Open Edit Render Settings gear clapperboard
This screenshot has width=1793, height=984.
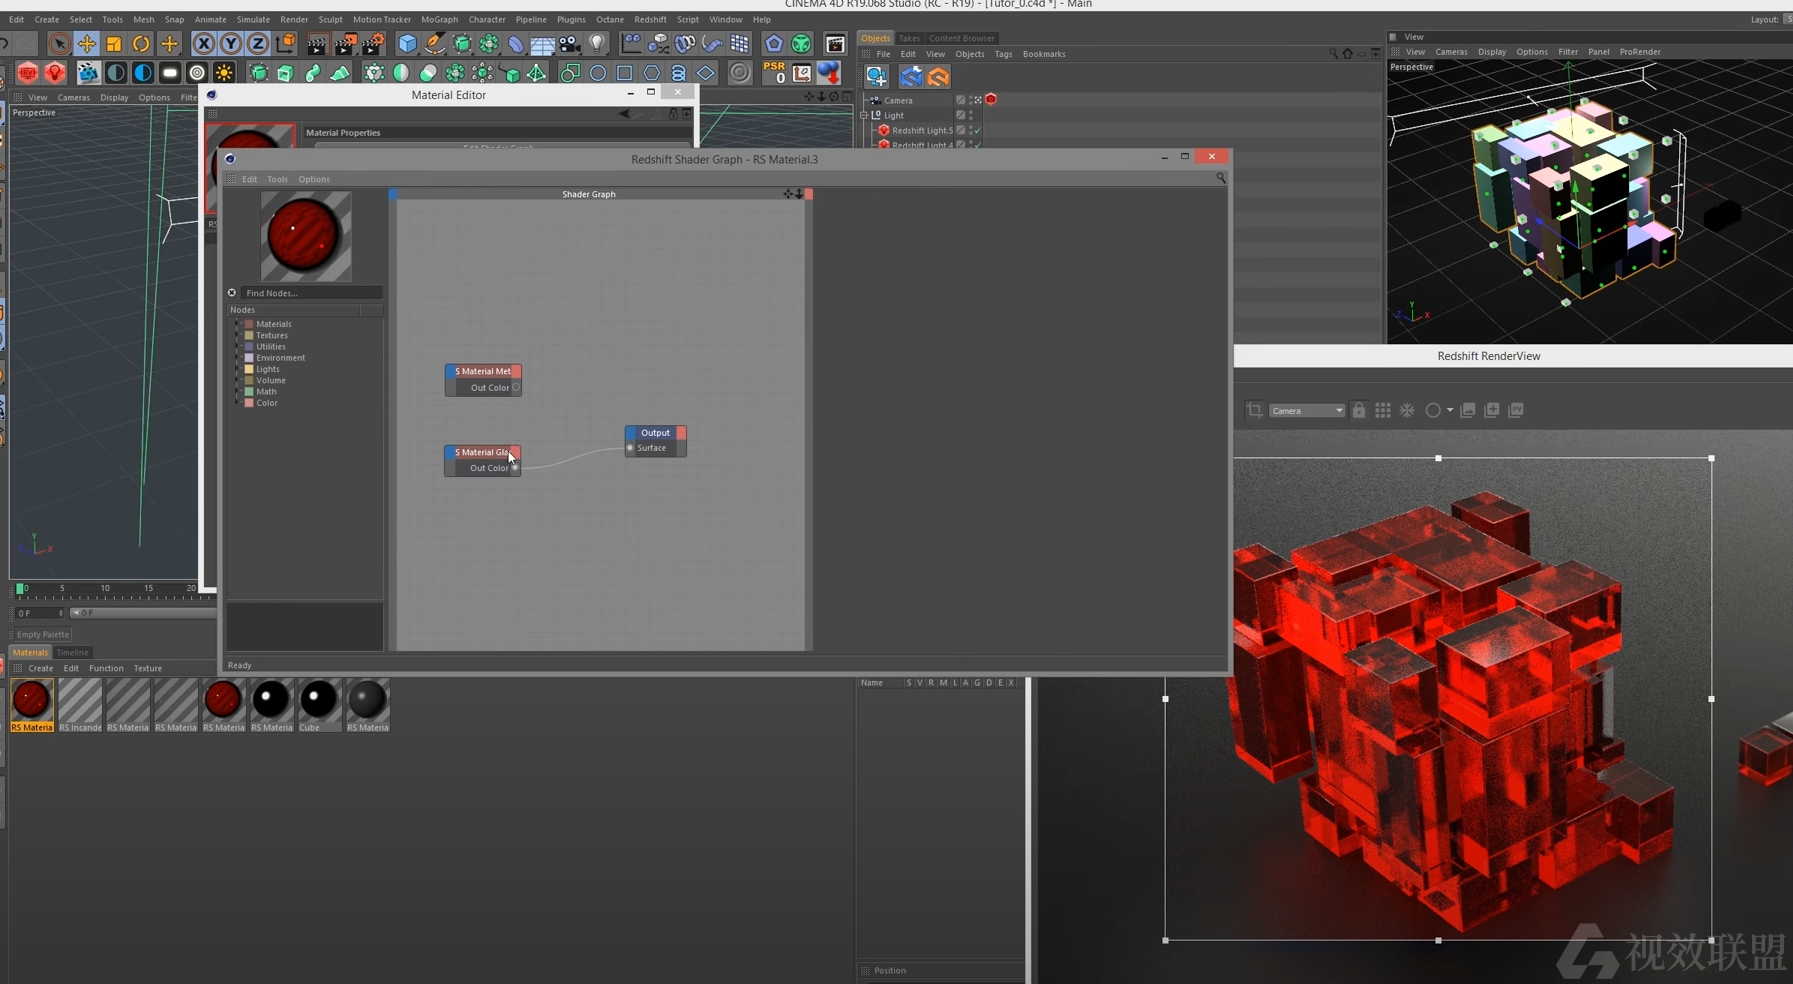click(x=373, y=44)
